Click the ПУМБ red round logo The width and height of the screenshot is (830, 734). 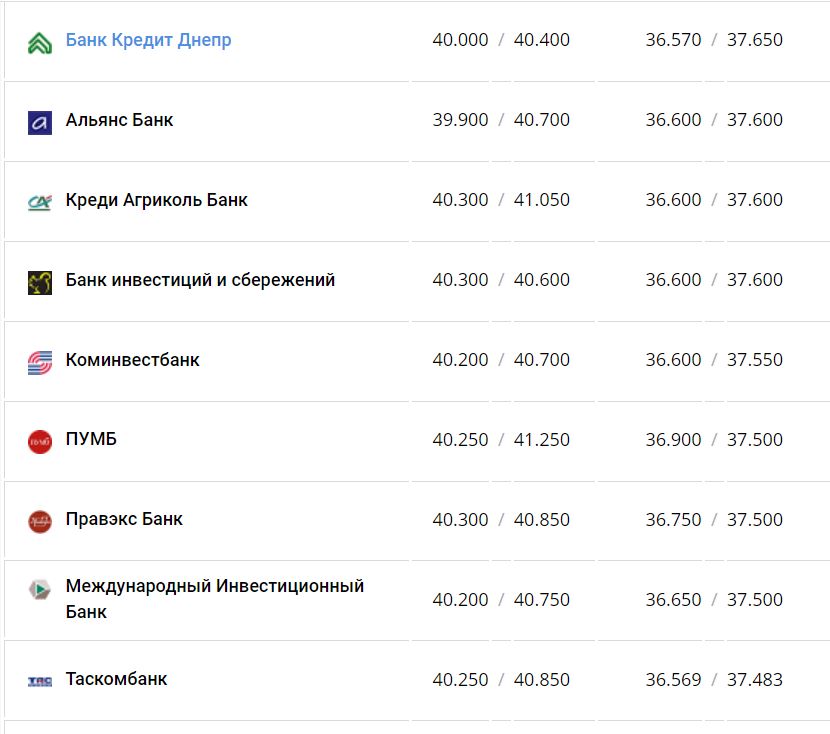40,441
